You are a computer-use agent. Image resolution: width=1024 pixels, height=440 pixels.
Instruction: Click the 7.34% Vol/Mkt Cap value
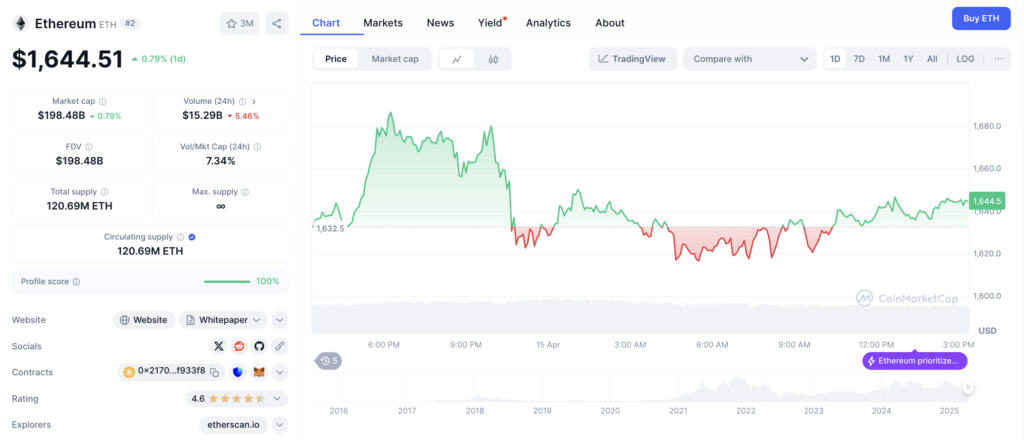coord(220,161)
